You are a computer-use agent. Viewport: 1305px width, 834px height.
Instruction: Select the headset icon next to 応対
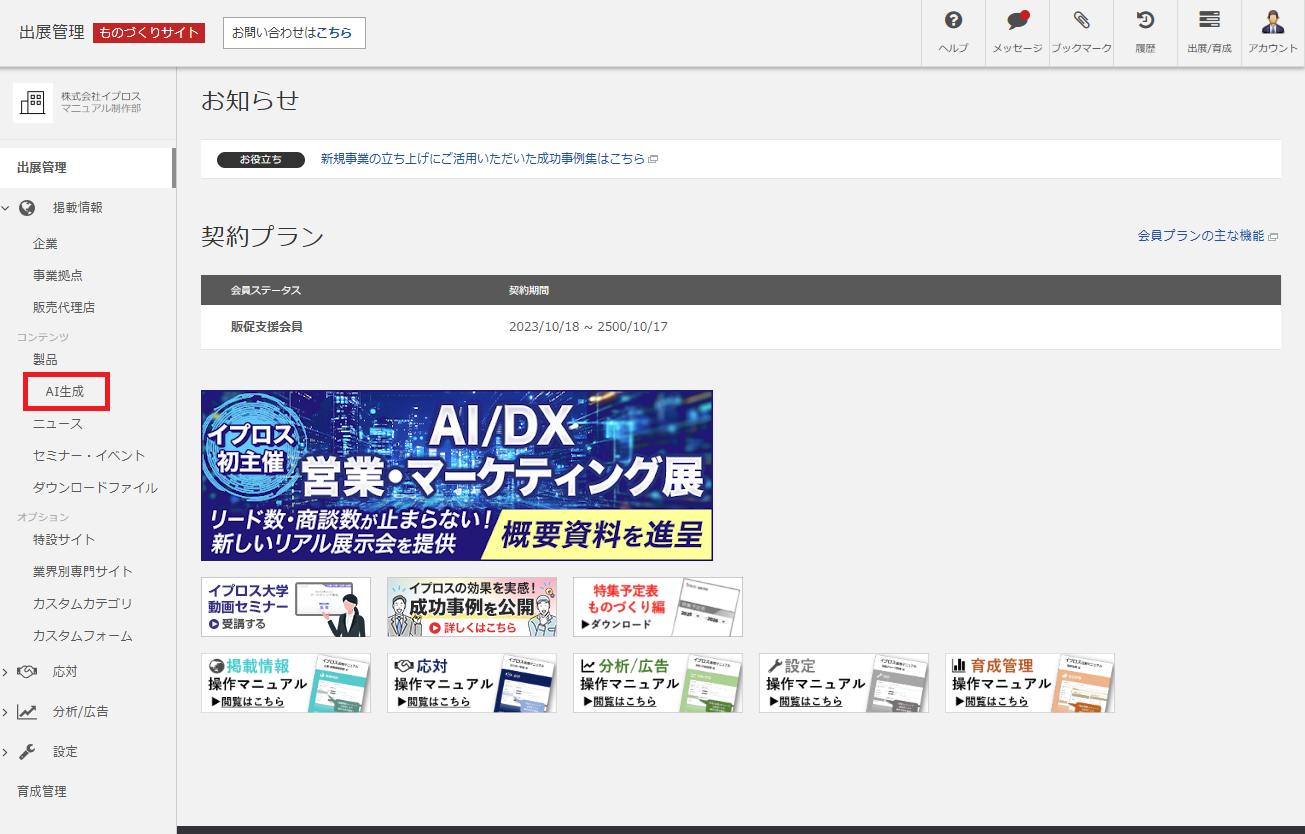(x=28, y=671)
